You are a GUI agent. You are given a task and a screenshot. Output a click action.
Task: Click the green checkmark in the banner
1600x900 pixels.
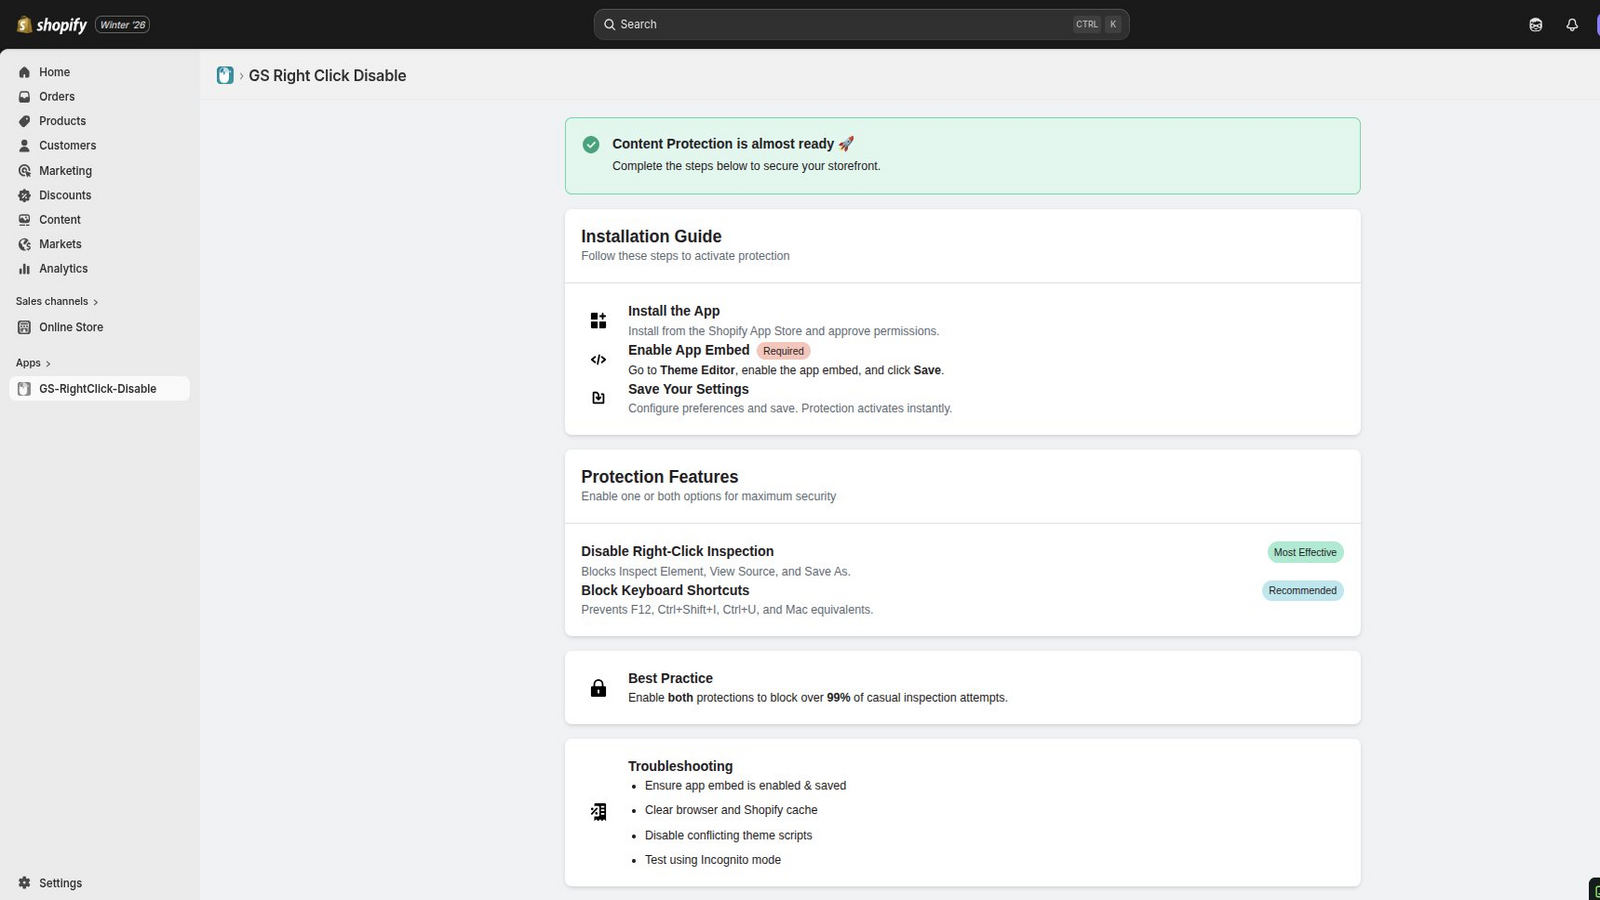click(591, 145)
